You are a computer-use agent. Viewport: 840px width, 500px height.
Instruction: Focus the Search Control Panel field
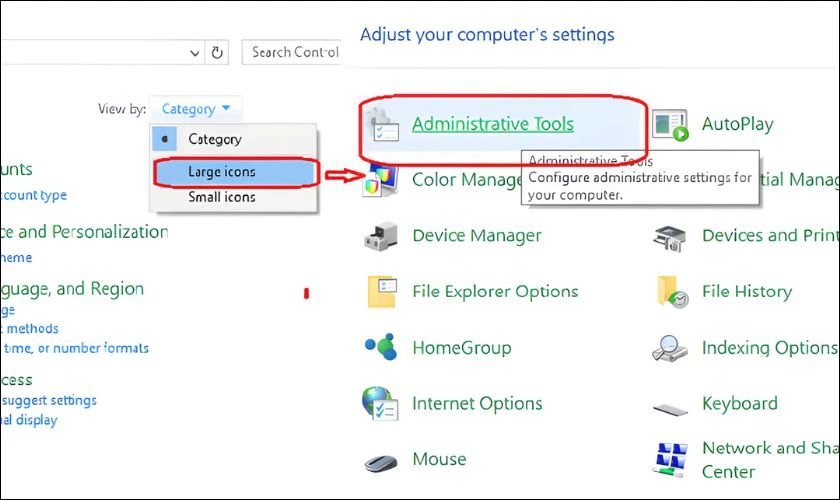(293, 52)
